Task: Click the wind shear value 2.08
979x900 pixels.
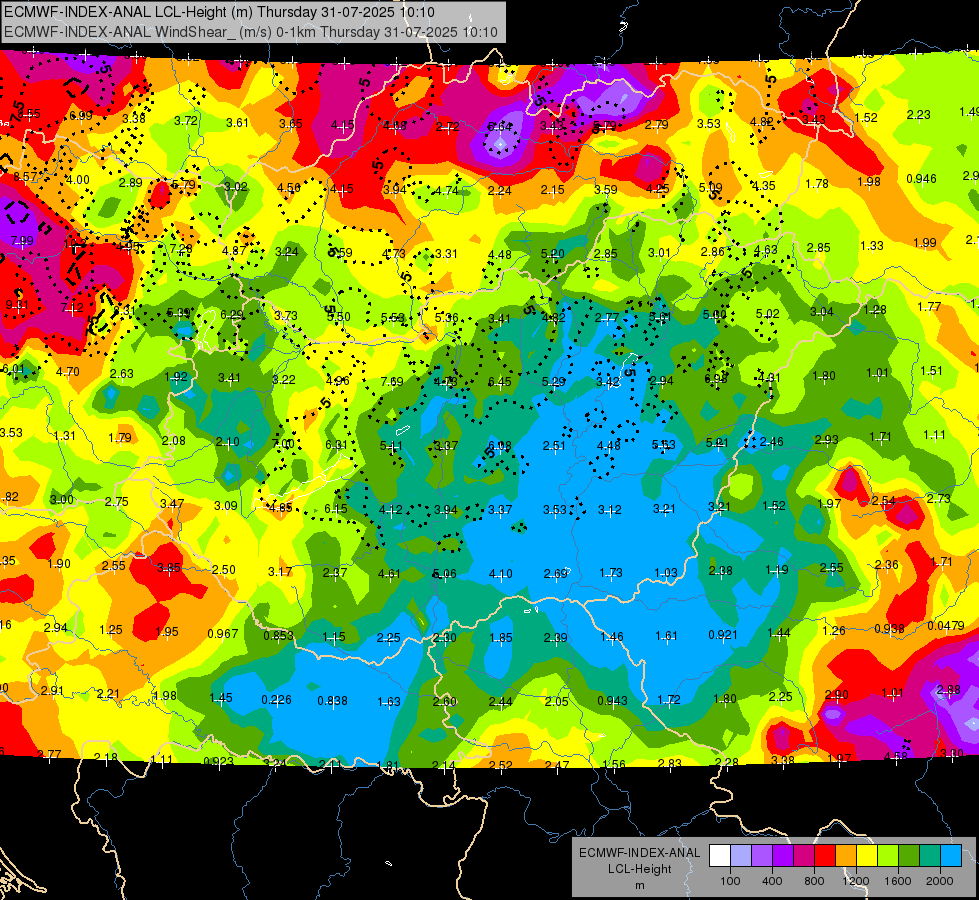Action: tap(174, 440)
